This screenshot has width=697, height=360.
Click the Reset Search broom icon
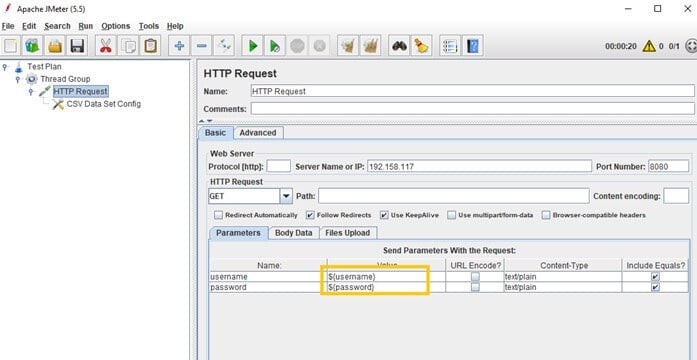coord(421,46)
